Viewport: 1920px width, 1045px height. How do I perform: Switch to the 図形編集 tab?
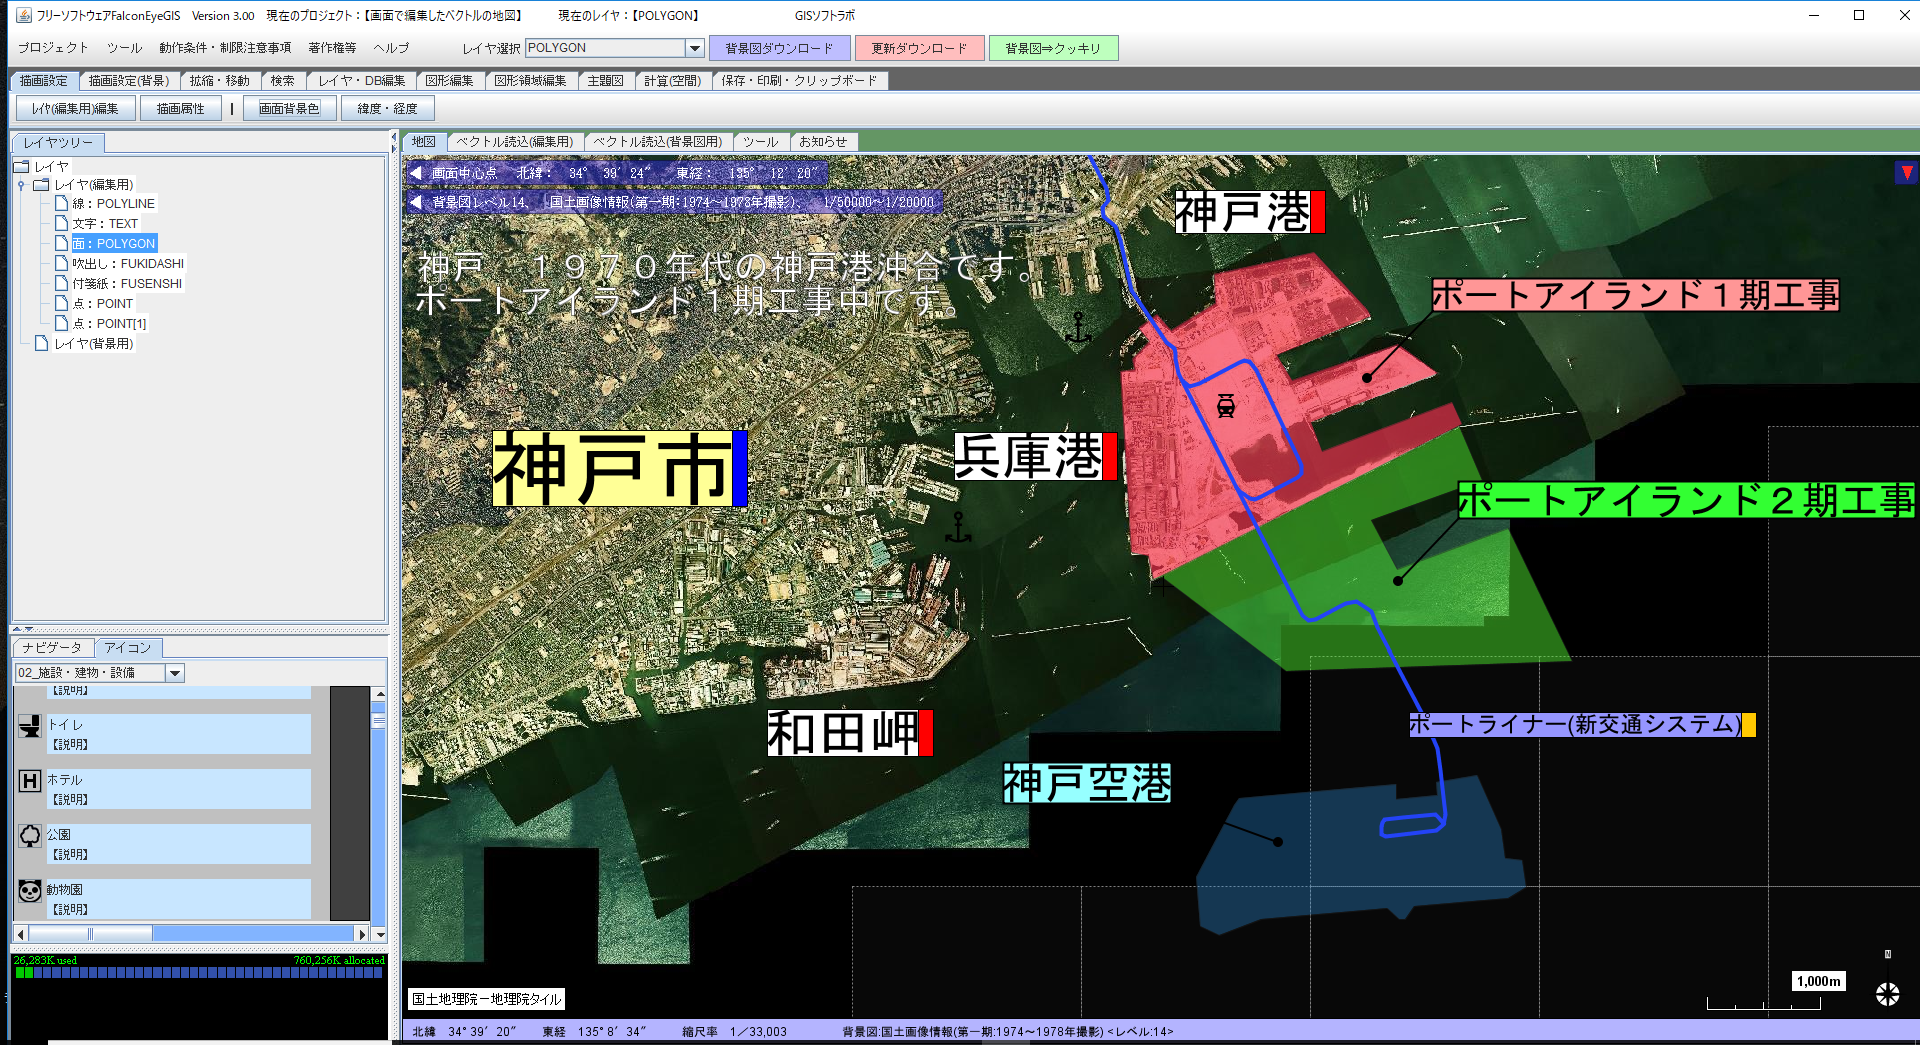click(x=450, y=81)
